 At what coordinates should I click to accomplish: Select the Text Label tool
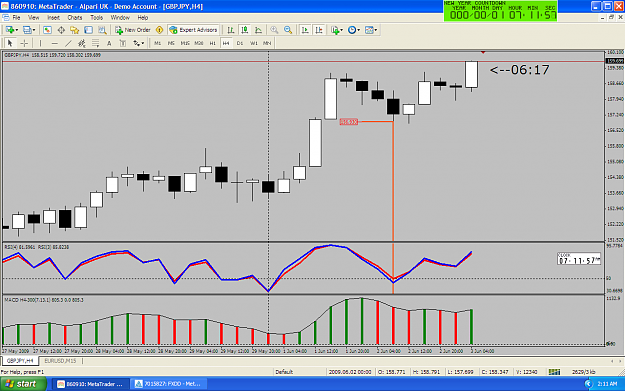(123, 43)
